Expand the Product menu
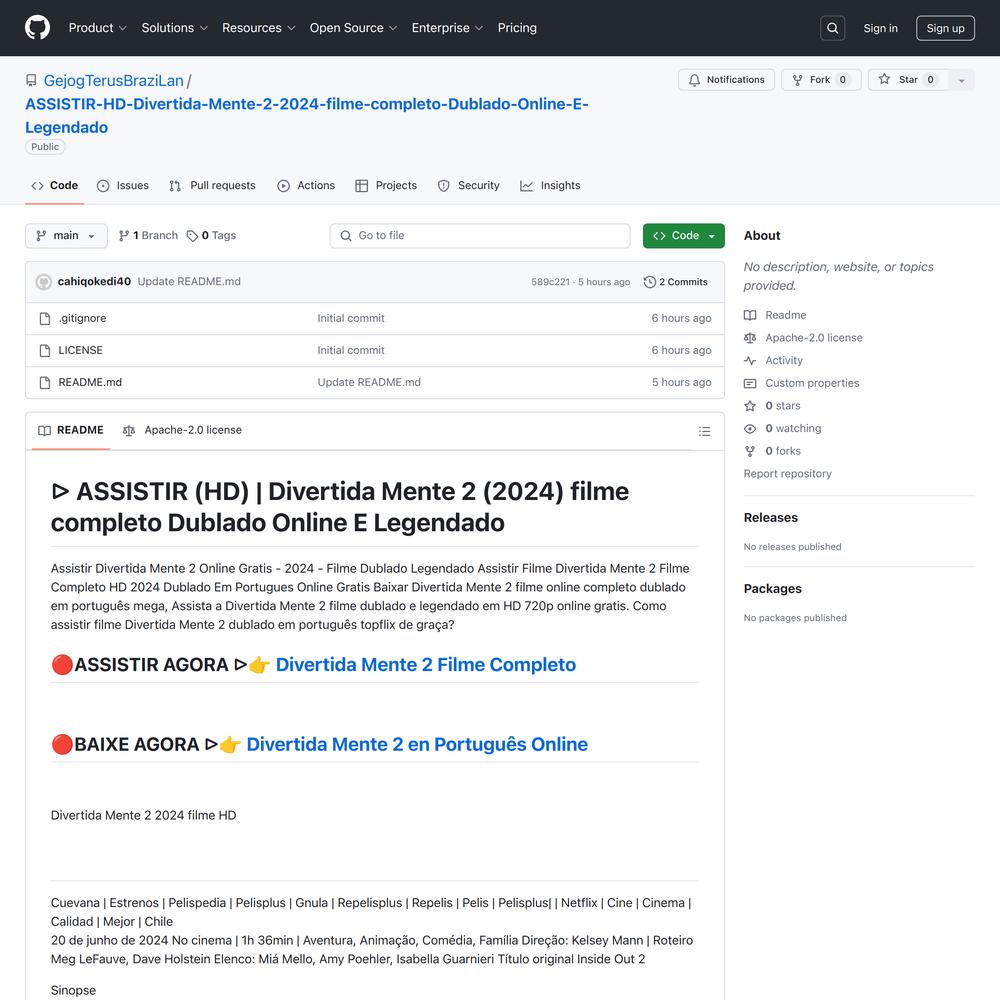1000x1000 pixels. [x=98, y=28]
